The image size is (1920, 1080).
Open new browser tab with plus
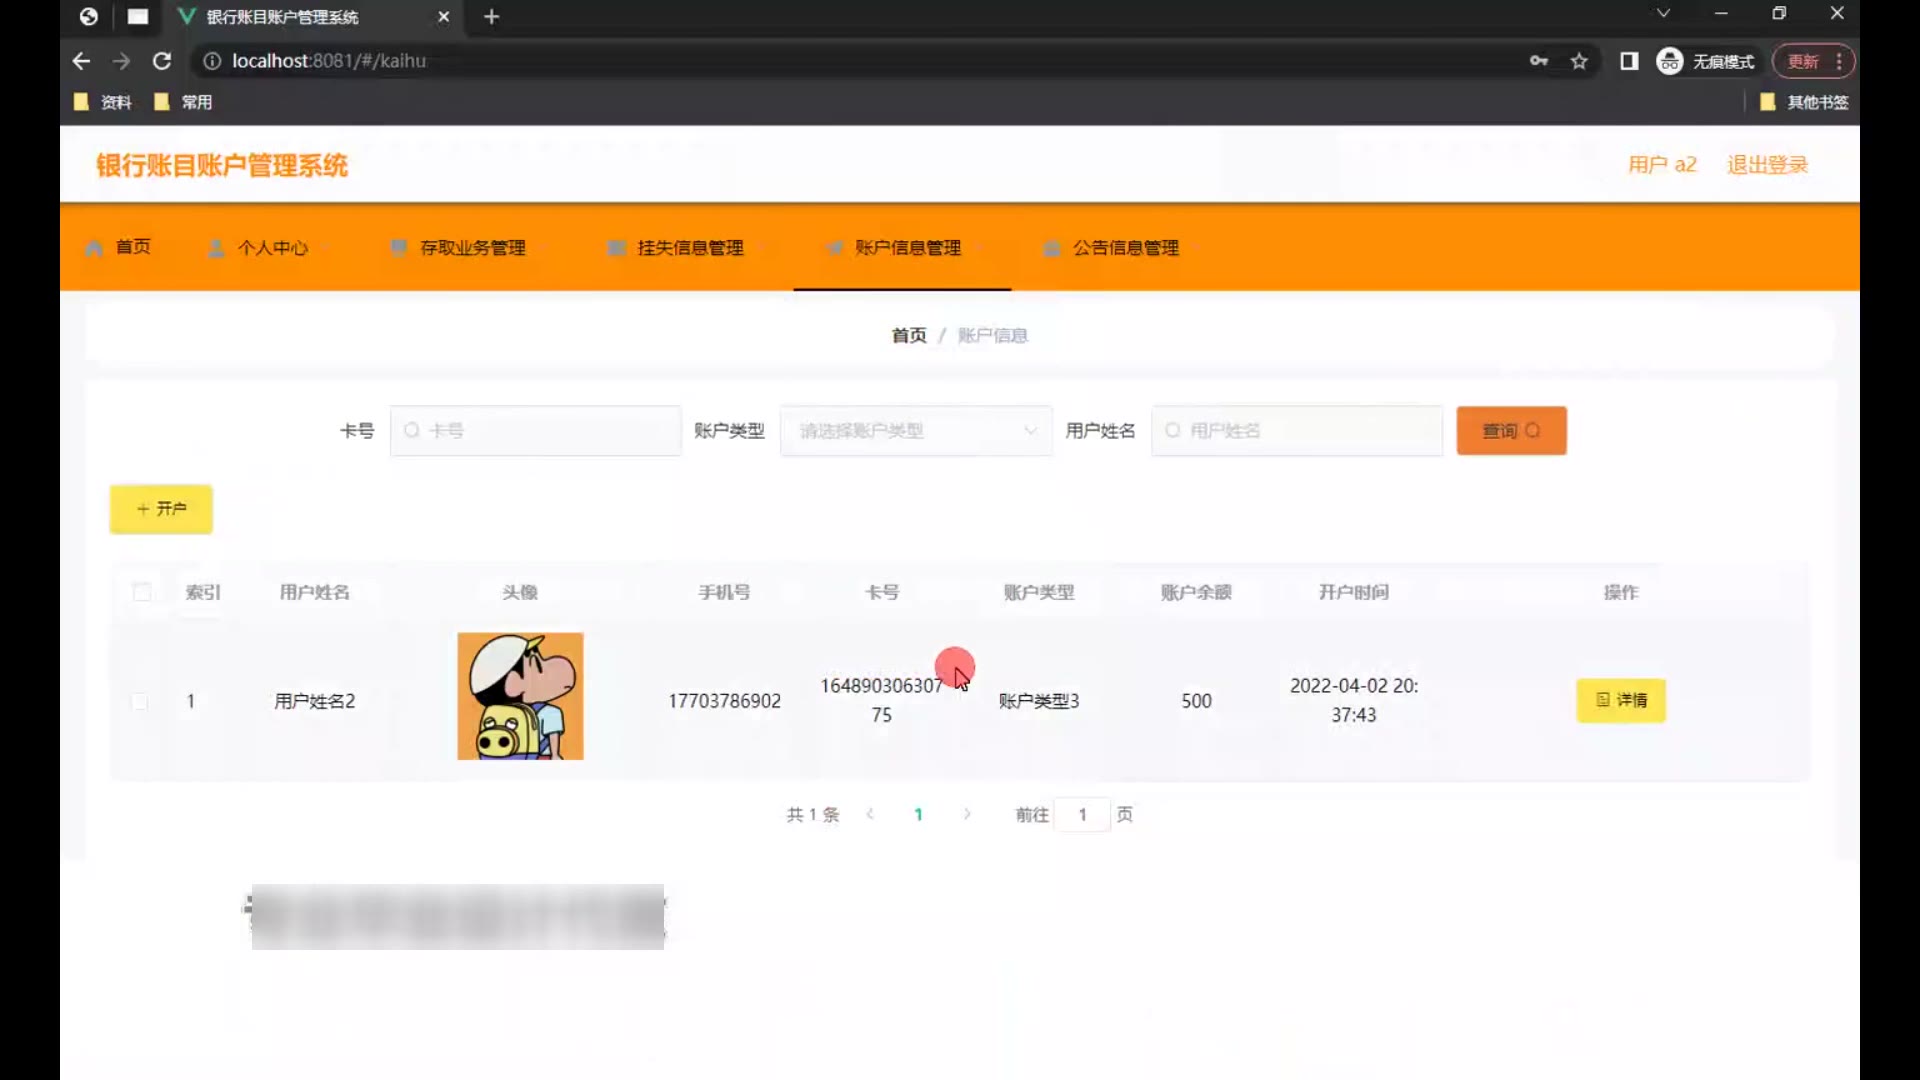click(x=491, y=17)
